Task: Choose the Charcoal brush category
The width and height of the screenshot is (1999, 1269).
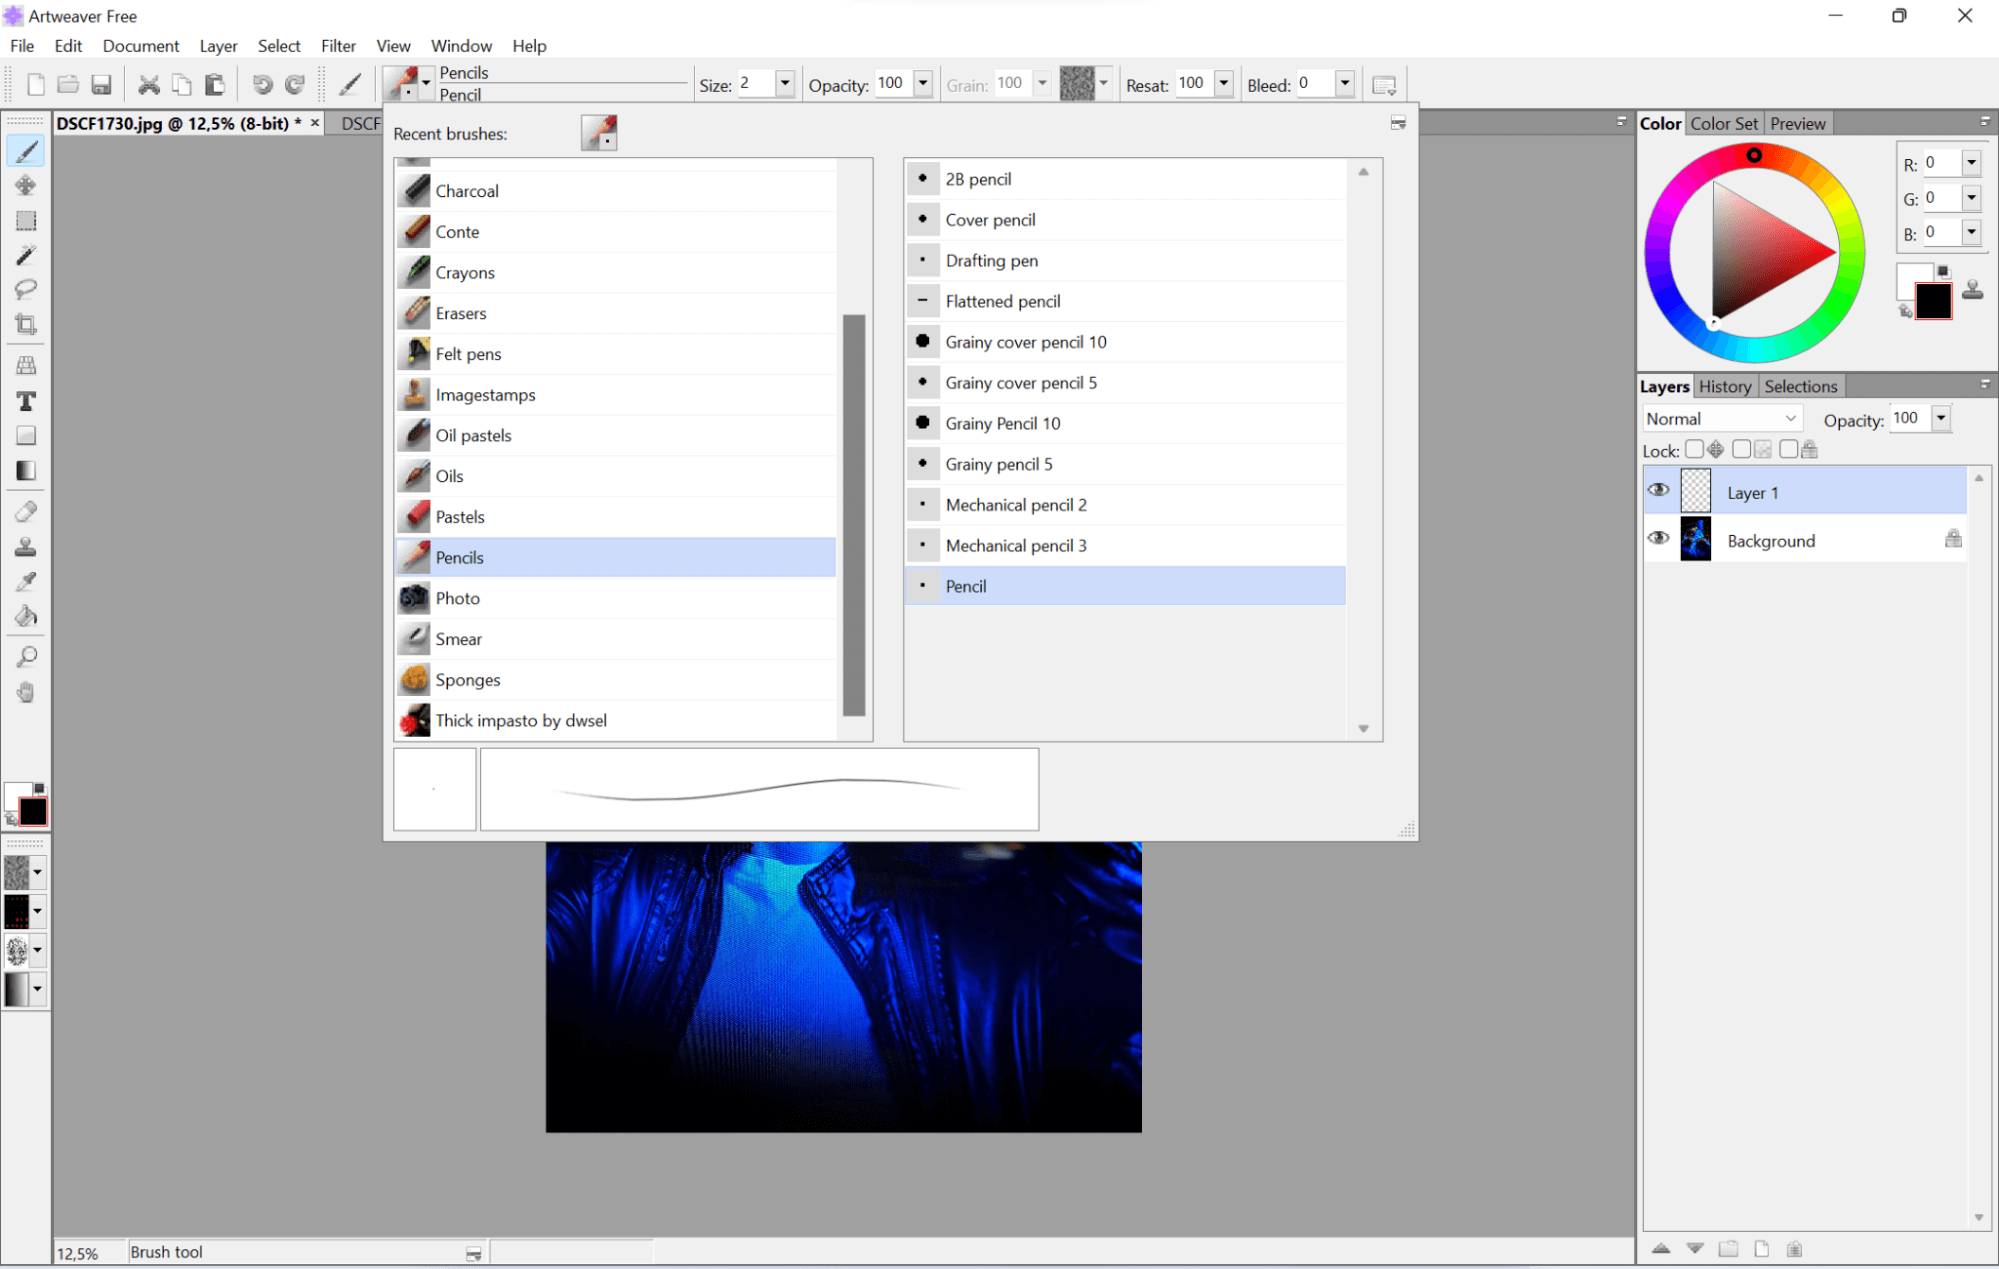Action: (467, 191)
